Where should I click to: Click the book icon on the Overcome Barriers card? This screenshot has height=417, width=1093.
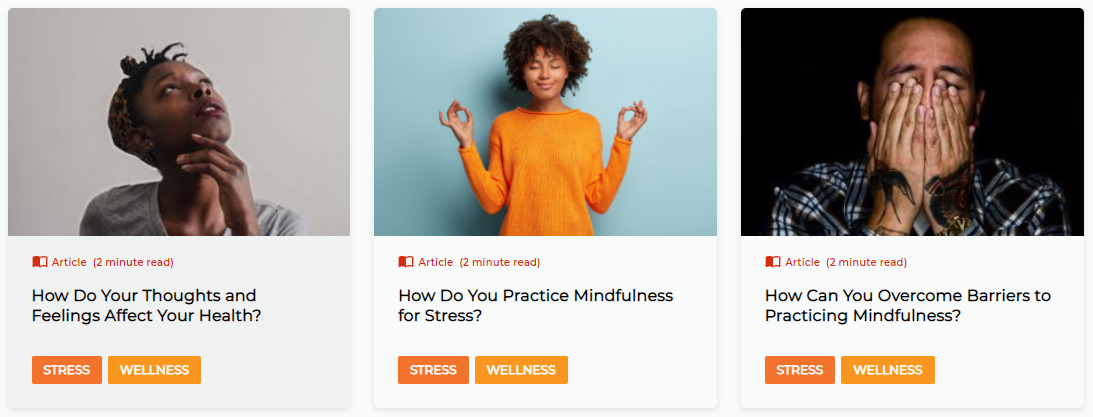pyautogui.click(x=772, y=262)
